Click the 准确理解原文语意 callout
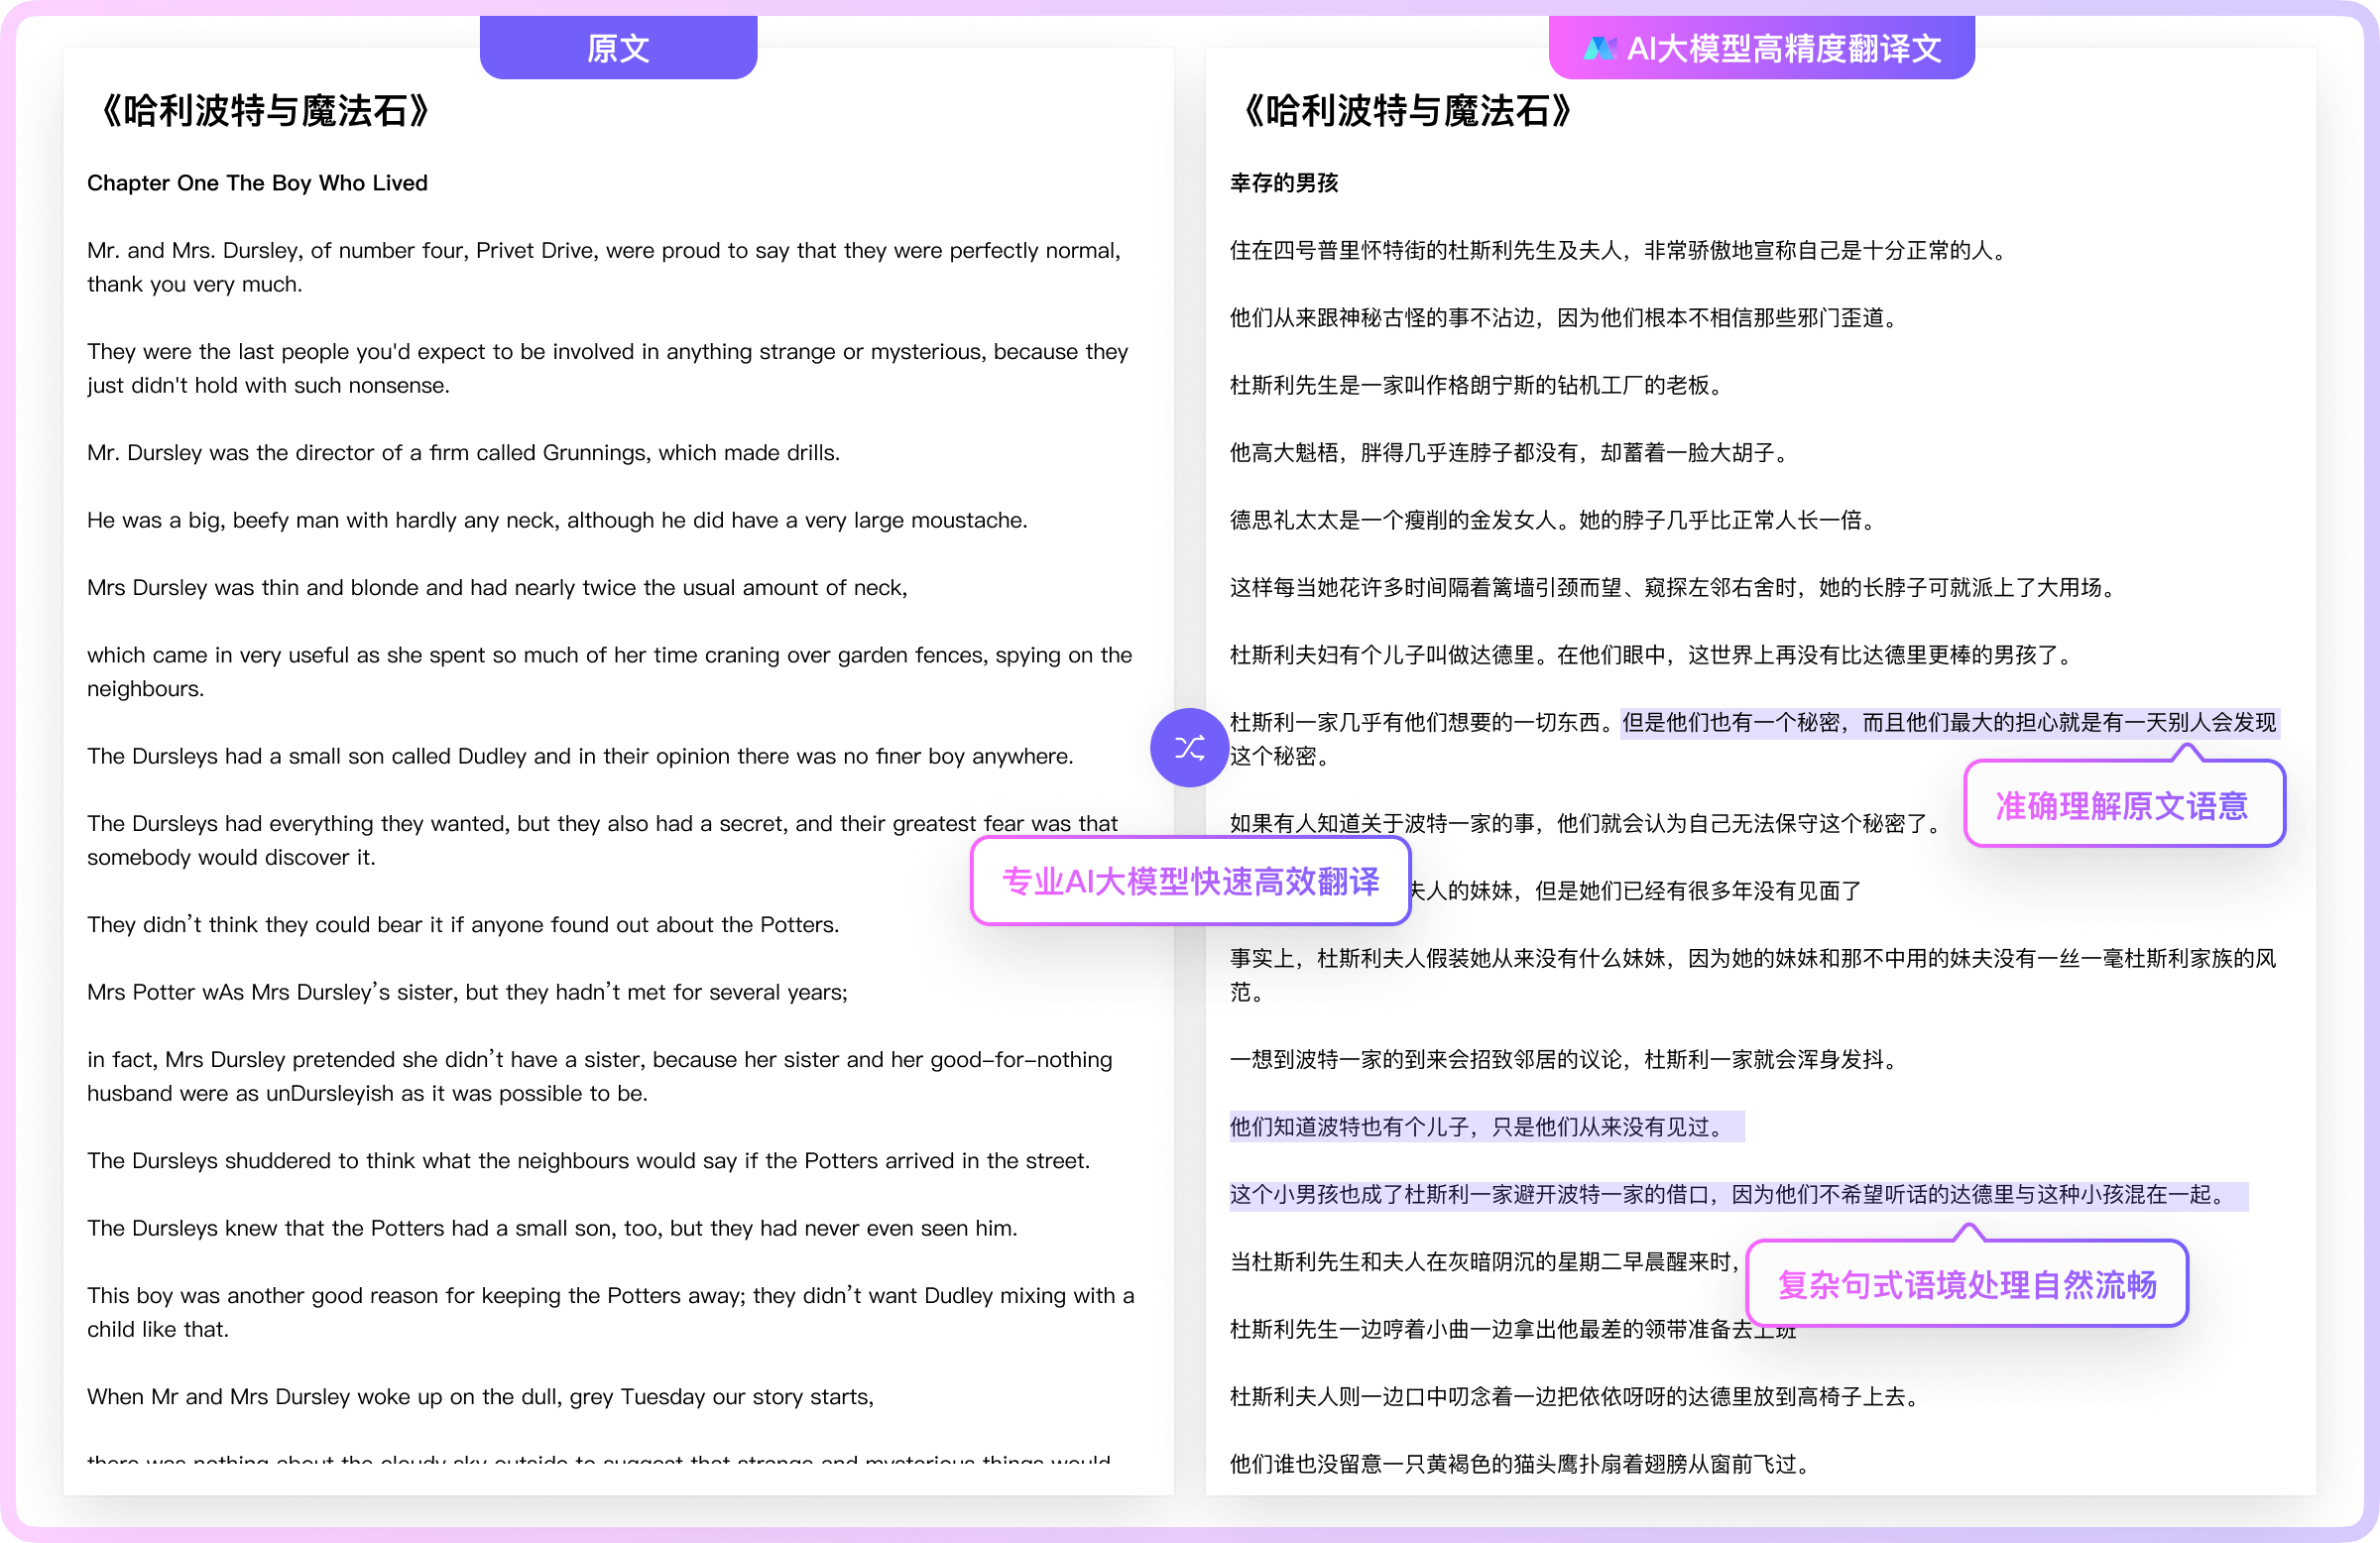Screen dimensions: 2380x1543 [2124, 805]
